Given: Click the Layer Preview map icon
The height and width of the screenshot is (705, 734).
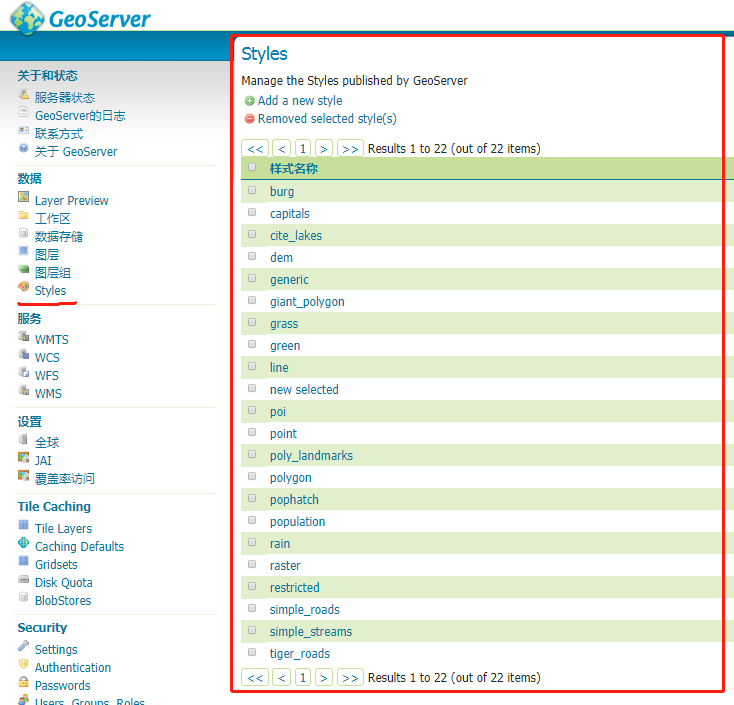Looking at the screenshot, I should tap(23, 197).
